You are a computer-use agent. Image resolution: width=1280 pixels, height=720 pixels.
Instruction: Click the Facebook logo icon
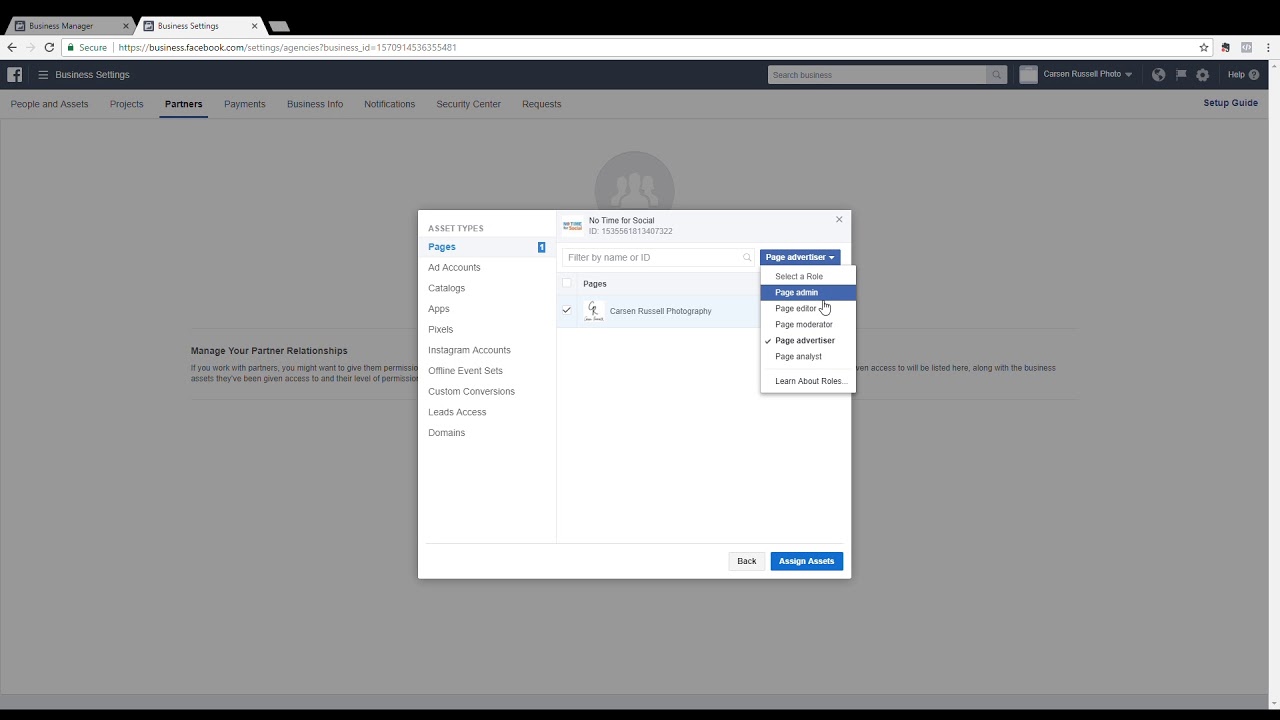(15, 75)
